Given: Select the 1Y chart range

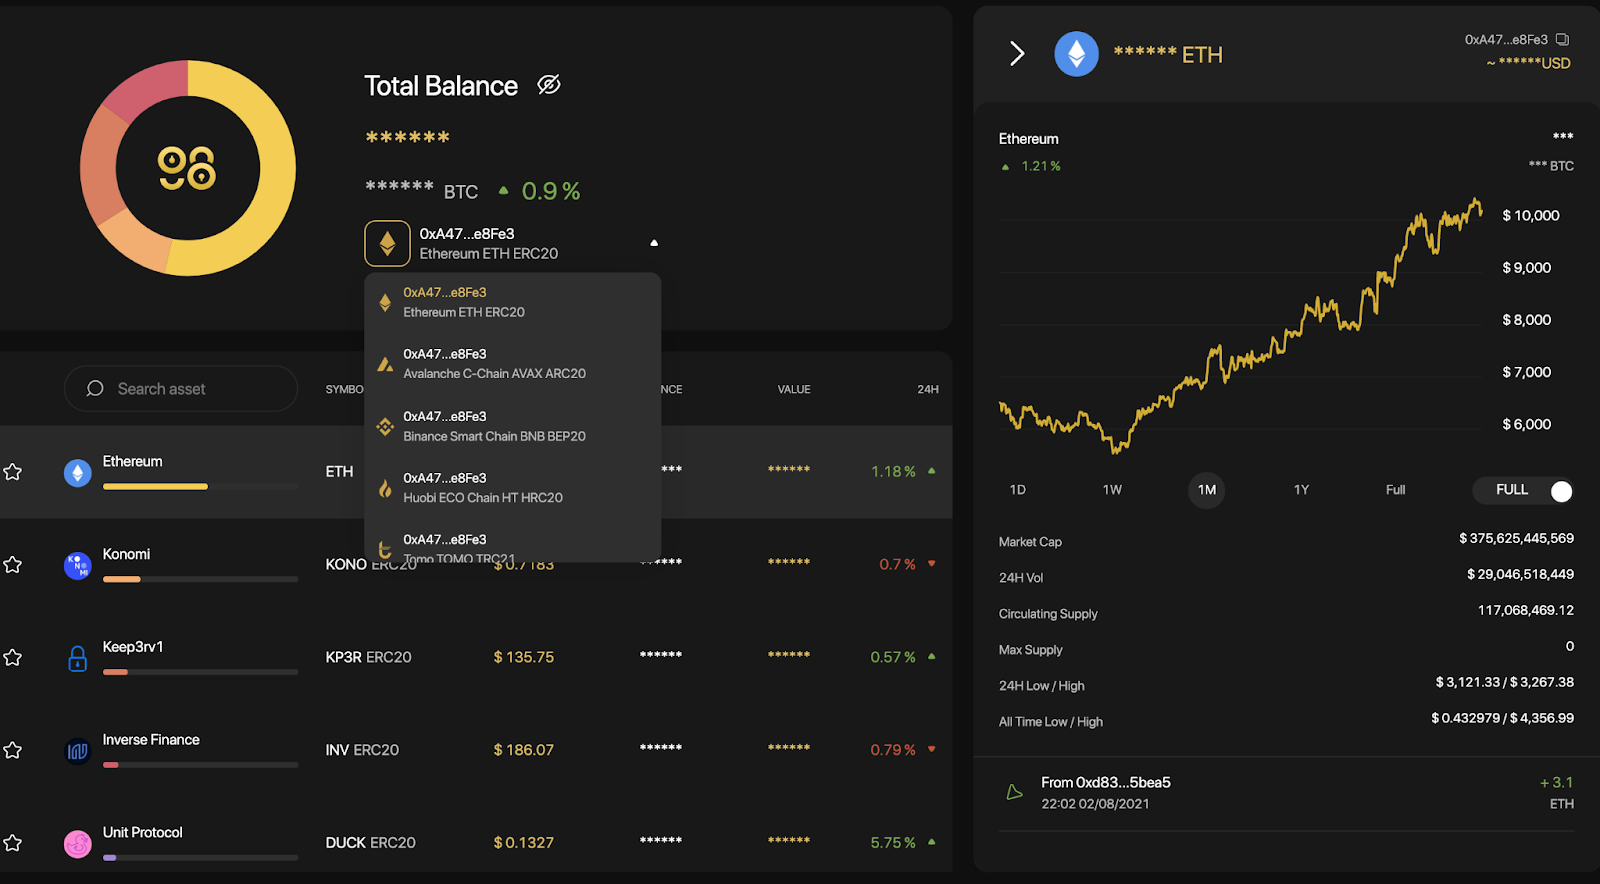Looking at the screenshot, I should pos(1301,490).
